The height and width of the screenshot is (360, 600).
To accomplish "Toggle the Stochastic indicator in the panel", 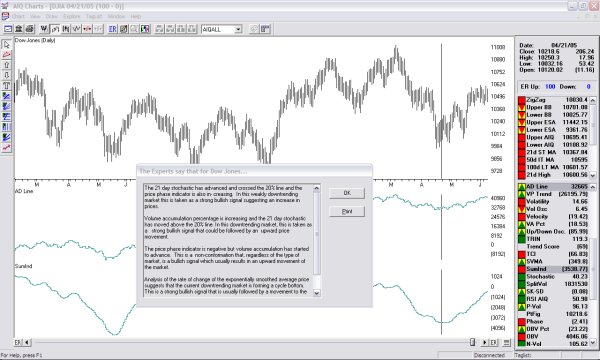I will (554, 276).
